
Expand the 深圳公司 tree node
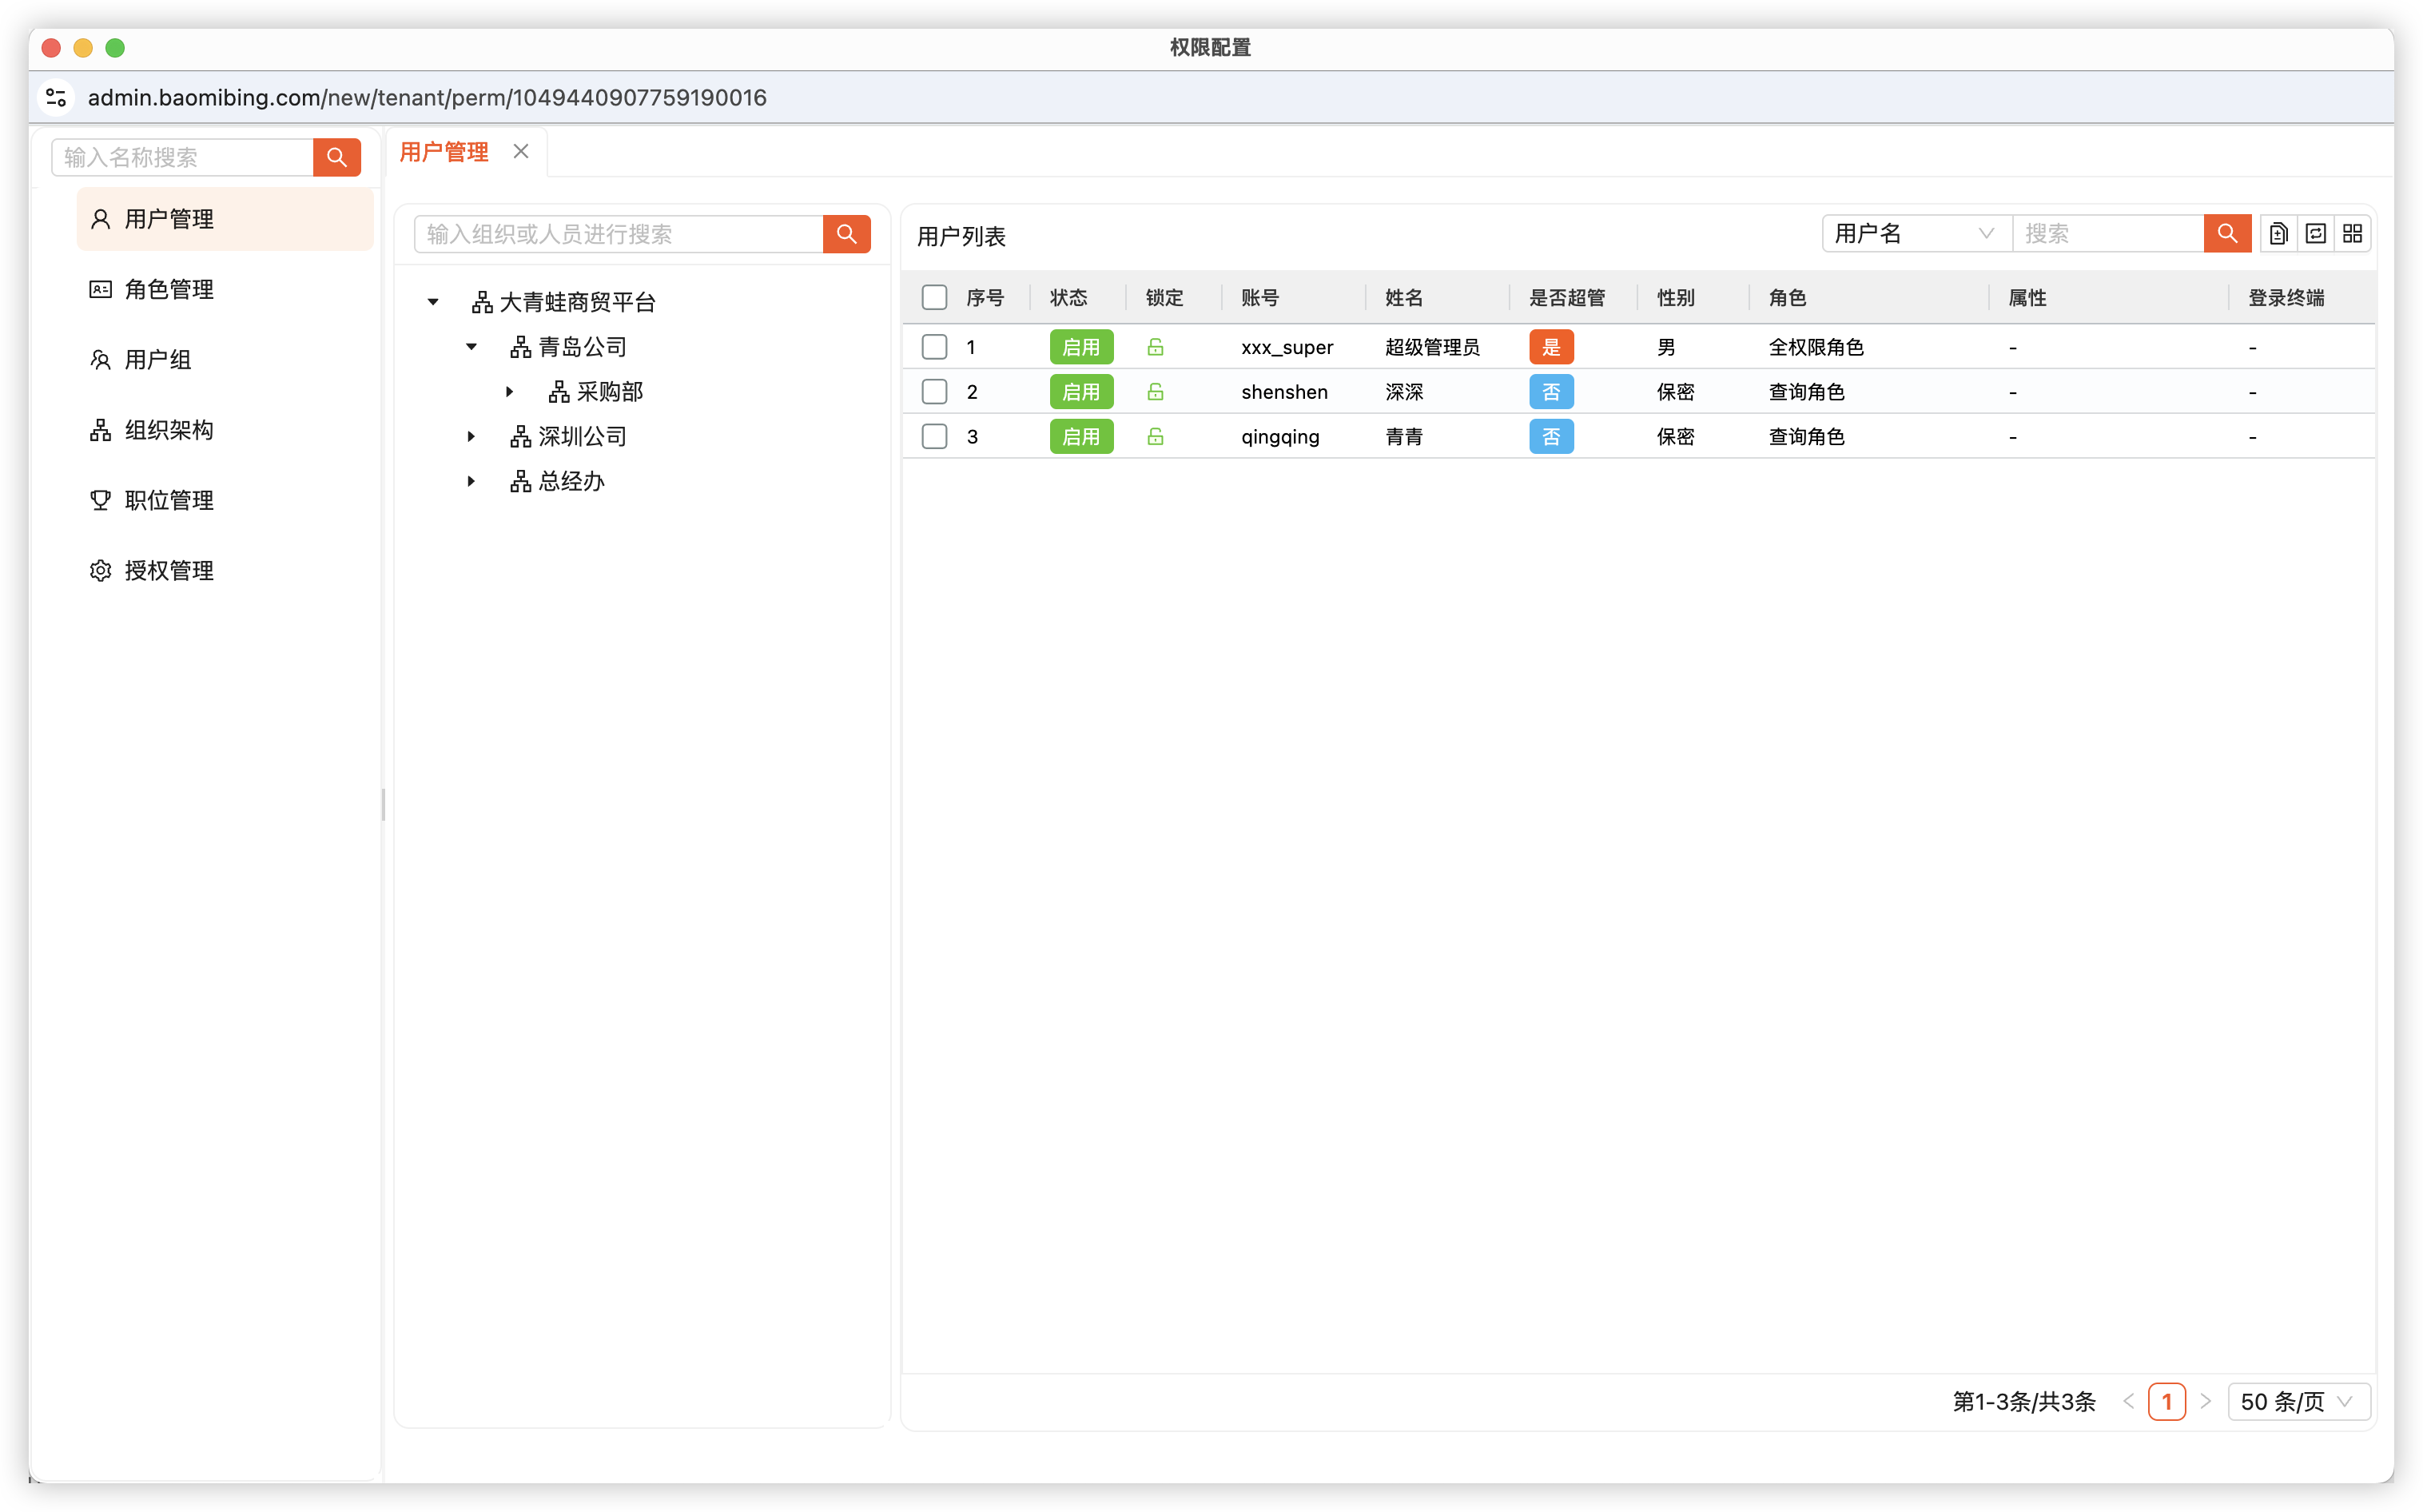471,437
